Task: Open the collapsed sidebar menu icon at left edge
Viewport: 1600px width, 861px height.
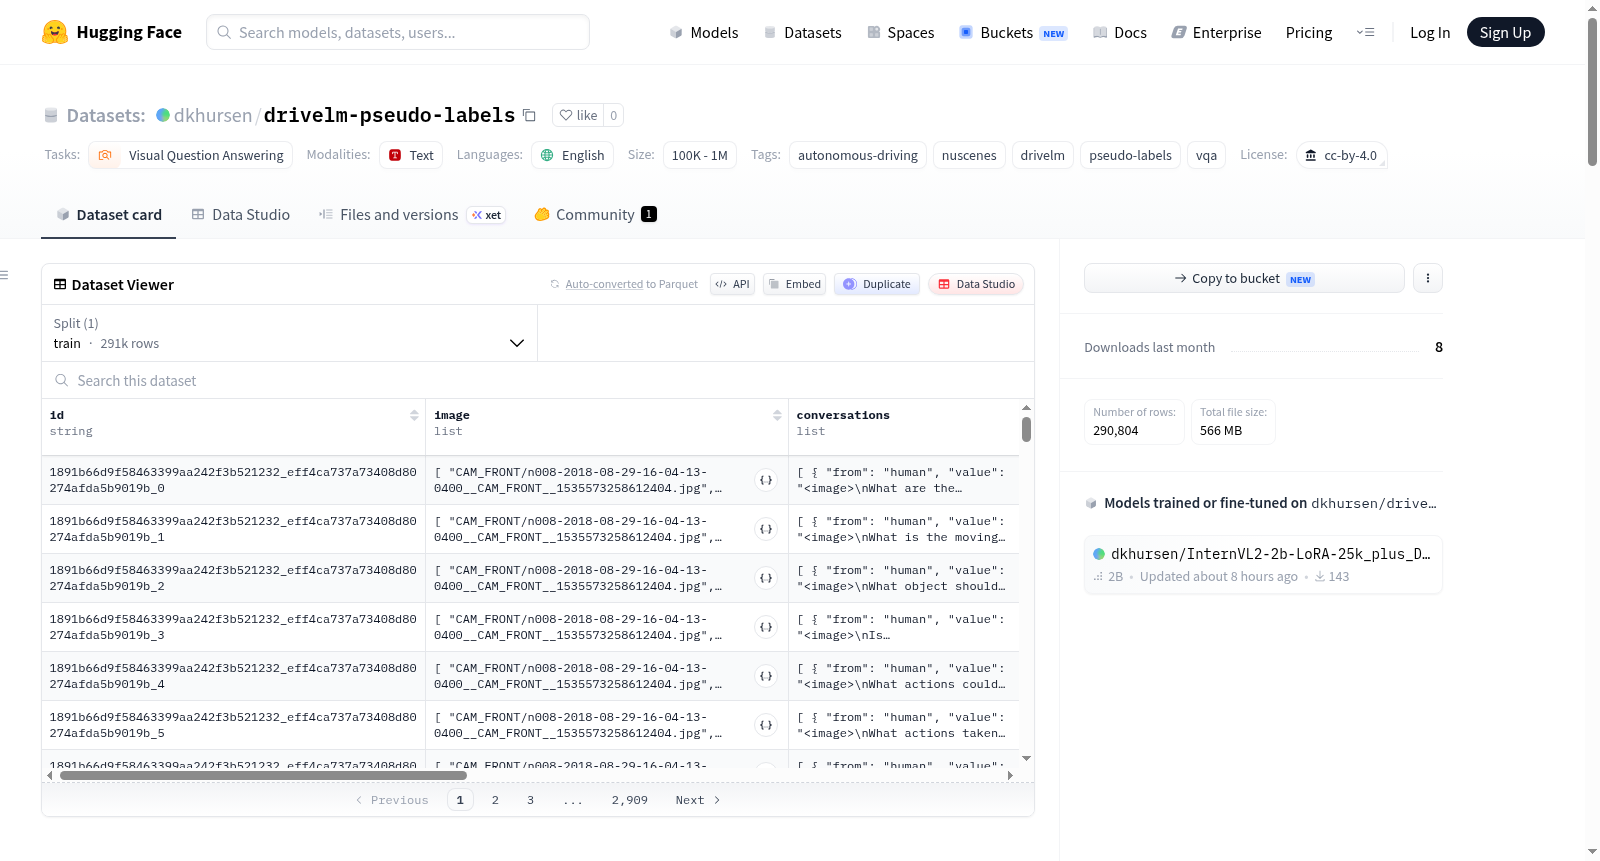Action: tap(4, 275)
